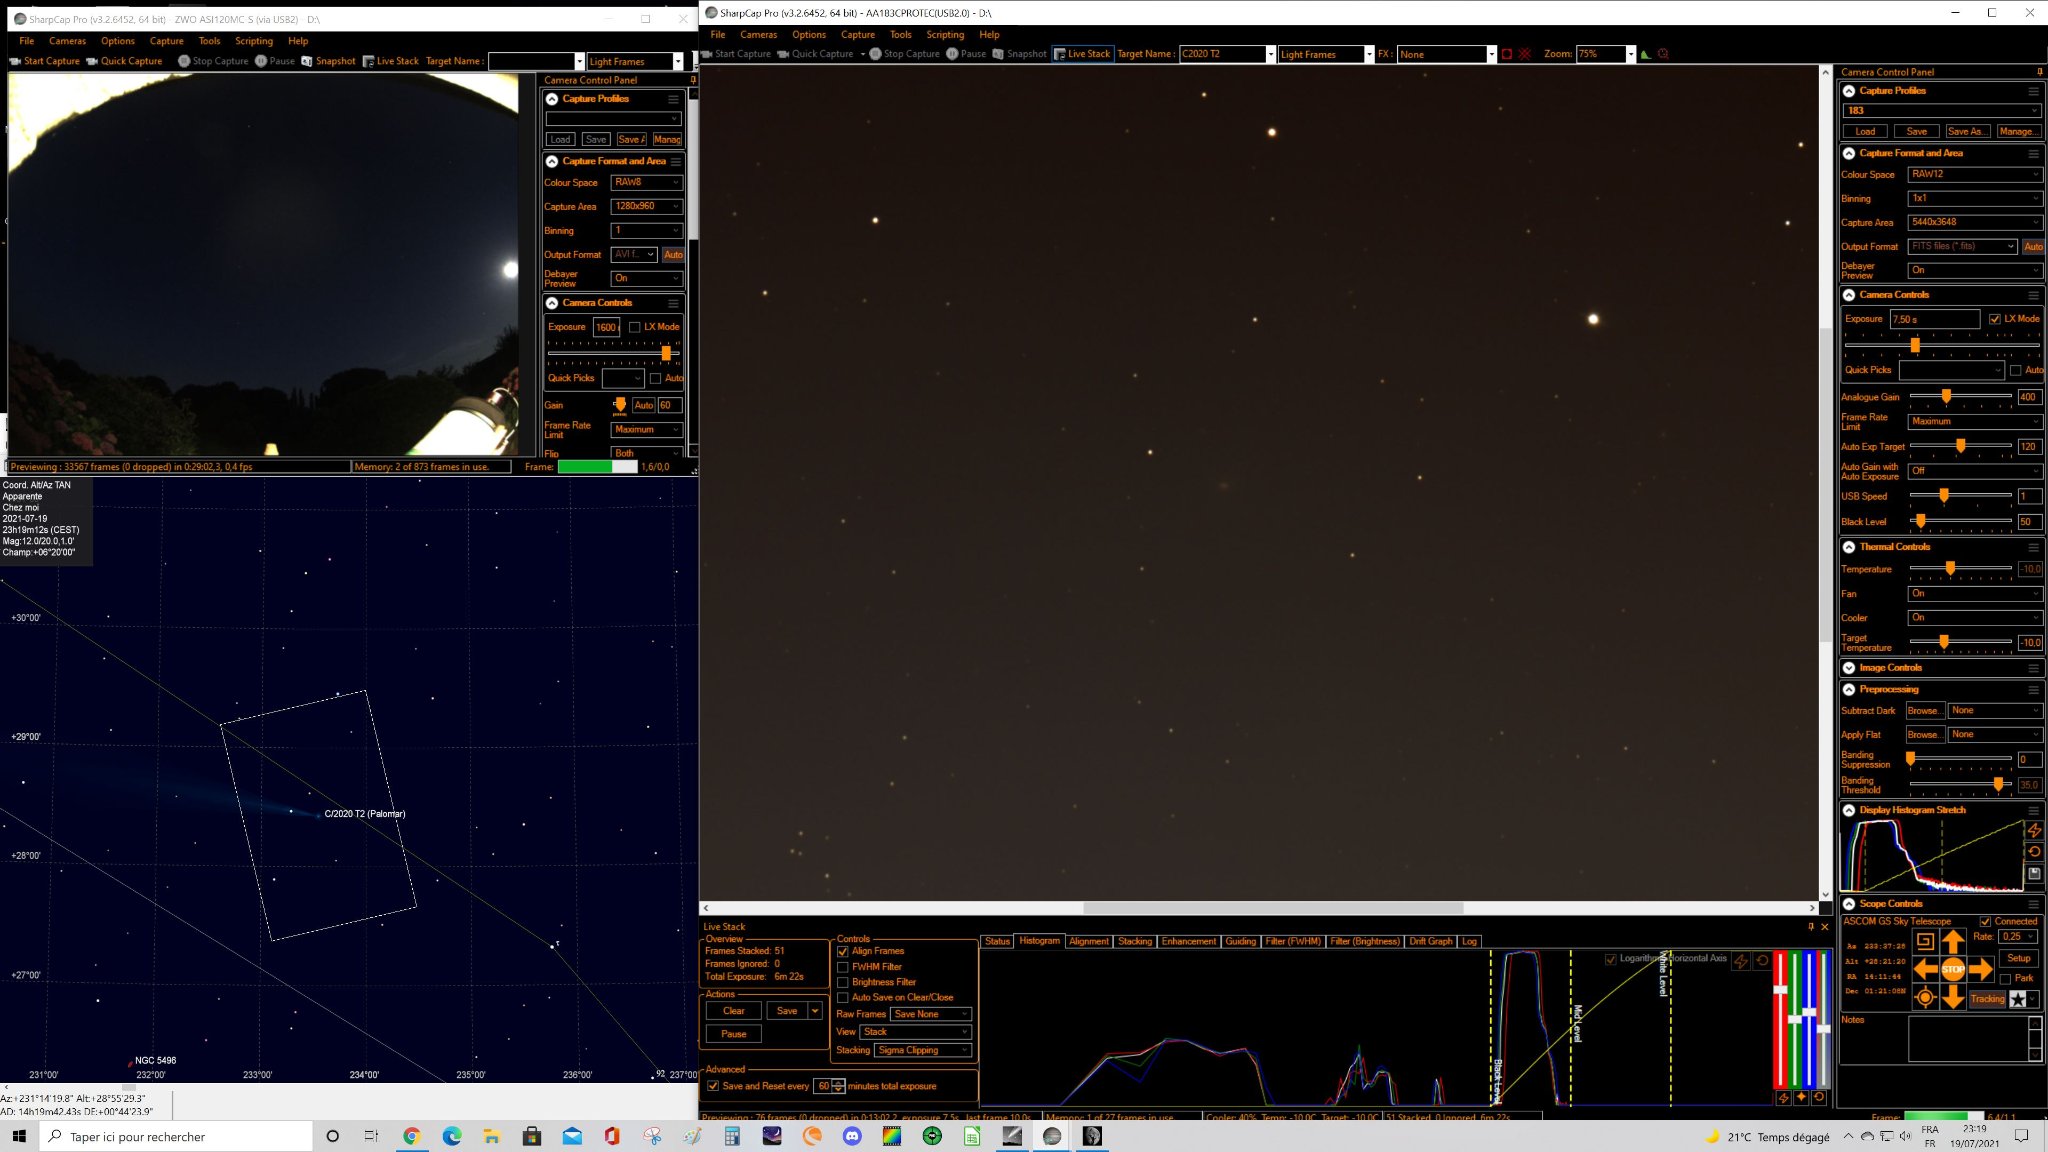The height and width of the screenshot is (1152, 2048).
Task: Open the Cooler On dropdown
Action: (1975, 618)
